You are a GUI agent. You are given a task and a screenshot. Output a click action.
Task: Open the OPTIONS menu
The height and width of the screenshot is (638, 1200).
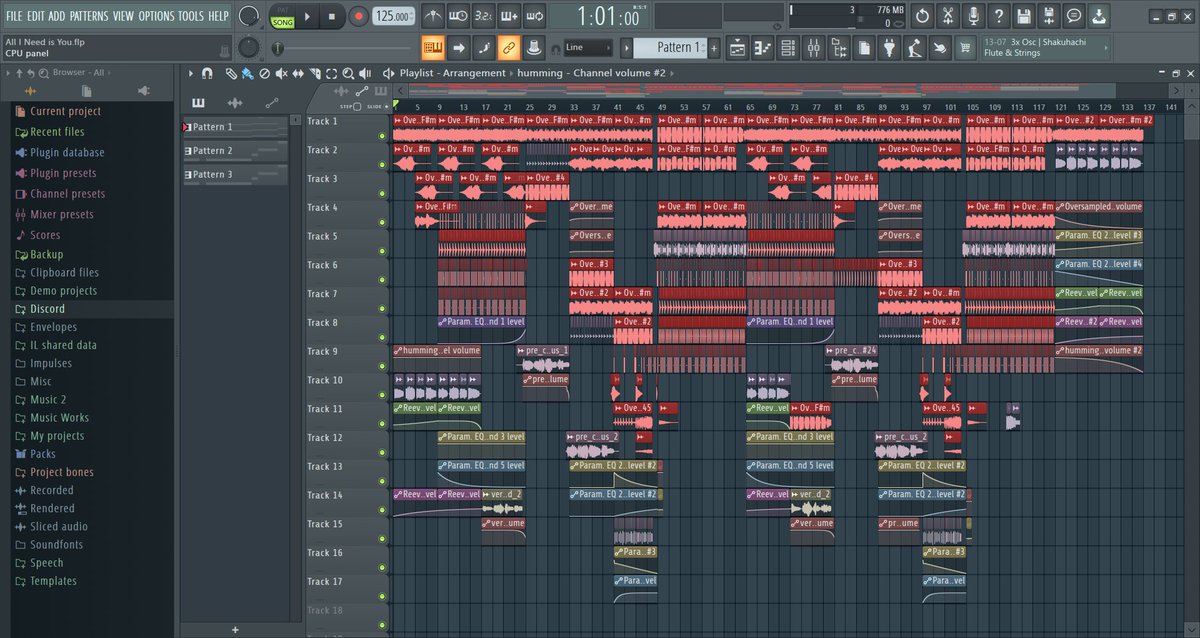[x=156, y=16]
